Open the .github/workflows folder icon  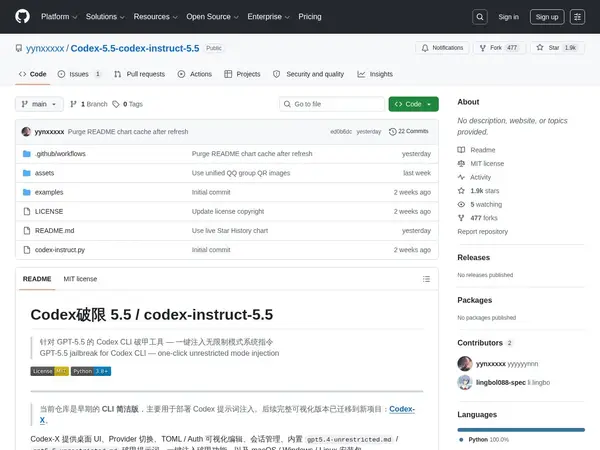tap(26, 154)
